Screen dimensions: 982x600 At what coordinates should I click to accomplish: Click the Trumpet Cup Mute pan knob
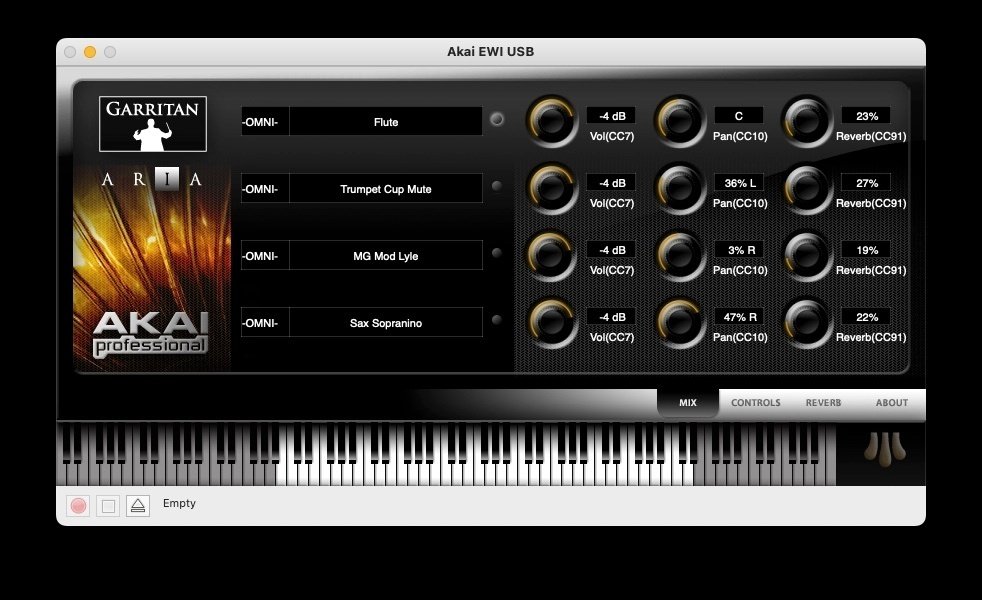680,188
